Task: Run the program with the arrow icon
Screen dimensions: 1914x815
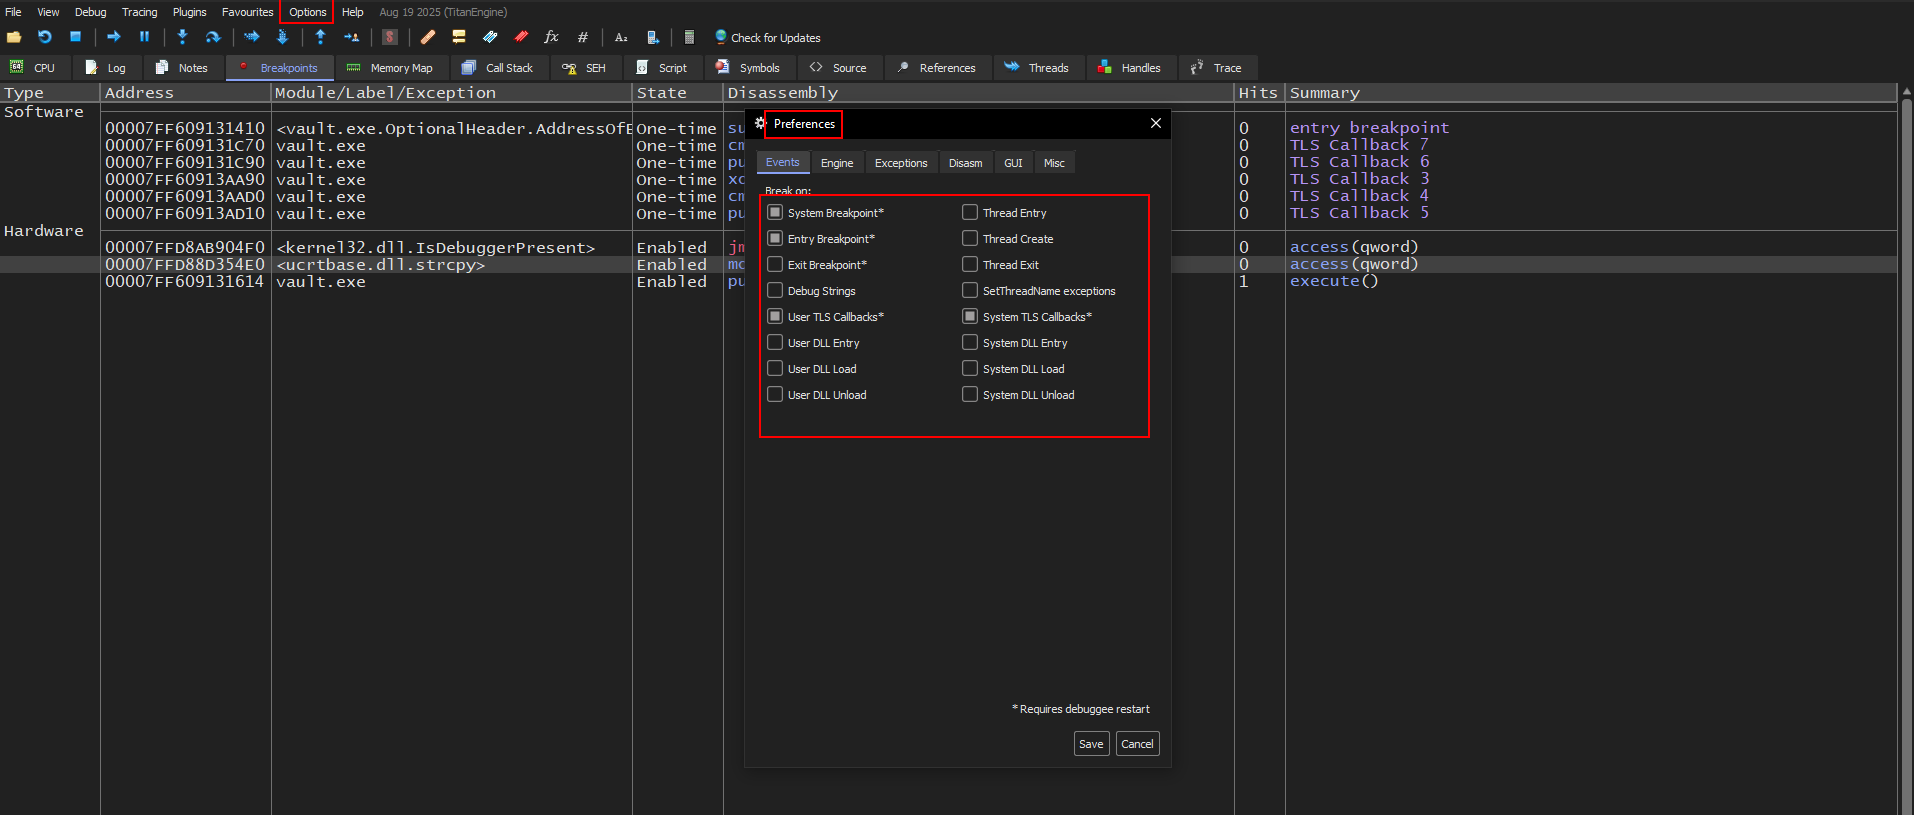Action: pyautogui.click(x=114, y=37)
